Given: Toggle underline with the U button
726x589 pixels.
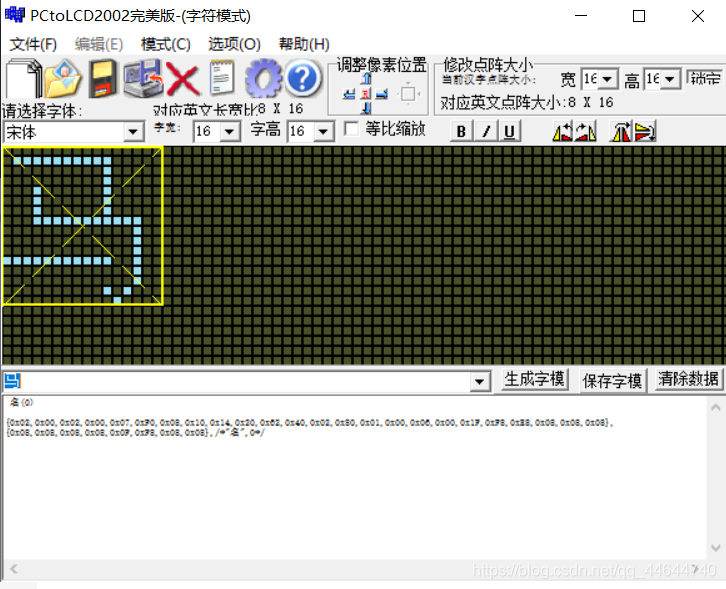Looking at the screenshot, I should point(509,131).
